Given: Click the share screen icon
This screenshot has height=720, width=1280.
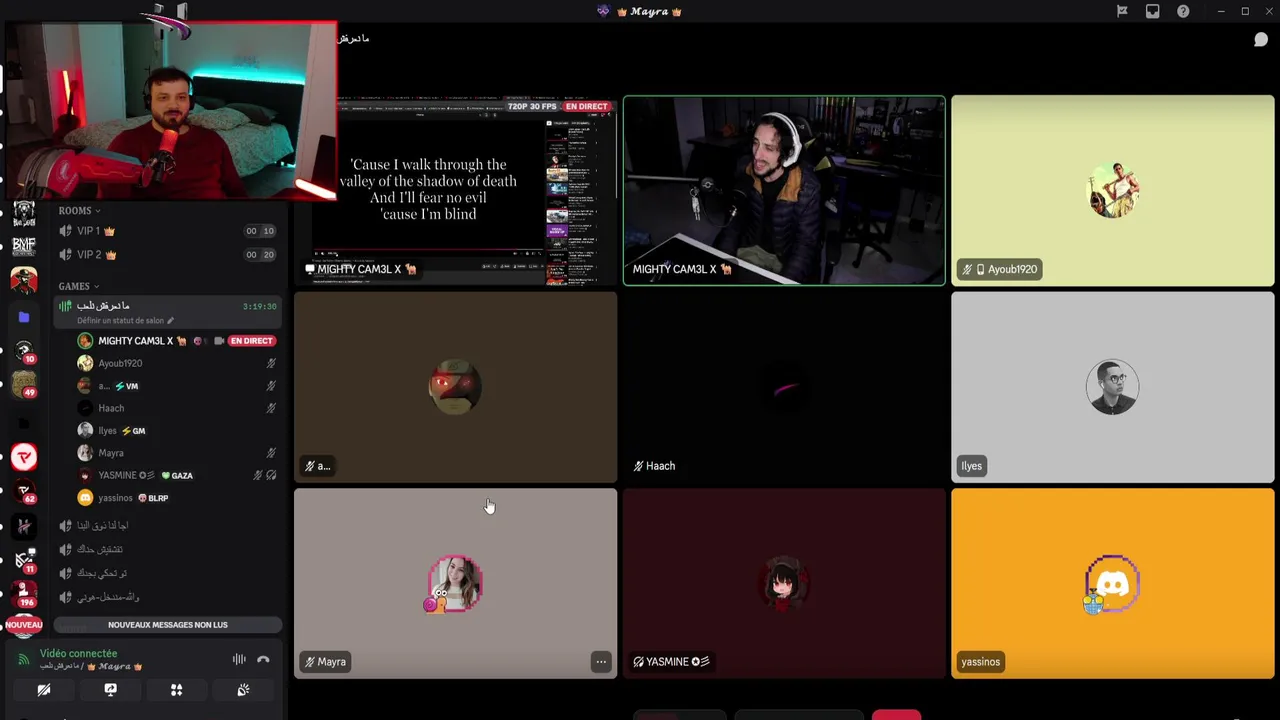Looking at the screenshot, I should pos(110,690).
